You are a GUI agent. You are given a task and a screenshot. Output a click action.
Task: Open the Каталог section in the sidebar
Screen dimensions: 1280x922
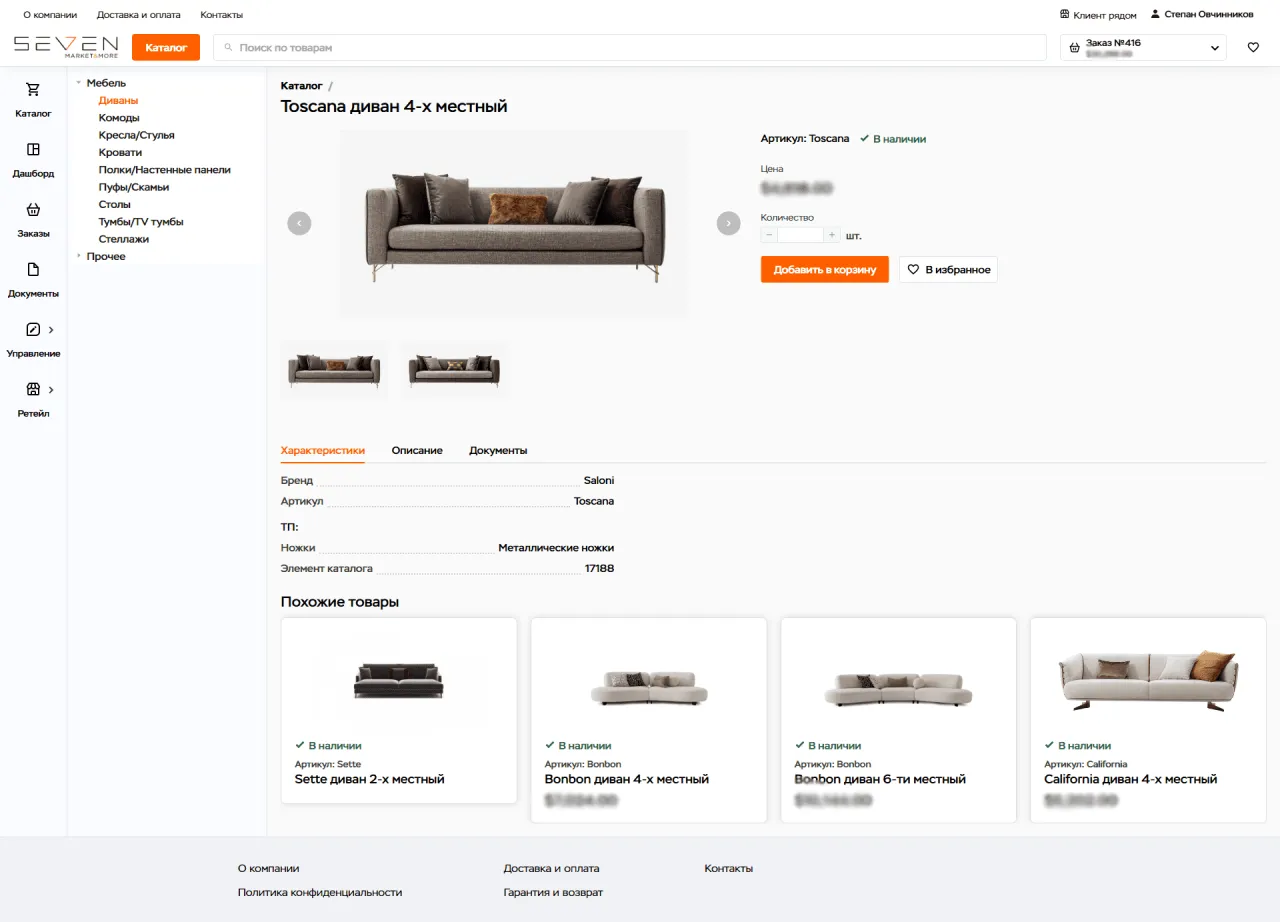coord(33,100)
